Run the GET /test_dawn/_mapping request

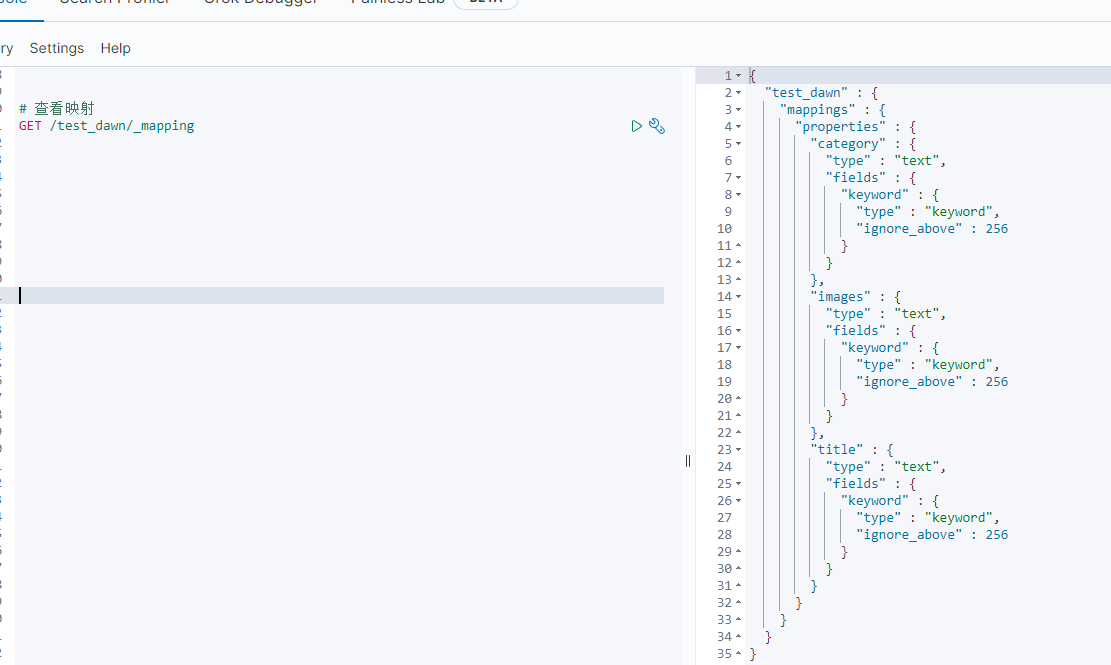636,126
